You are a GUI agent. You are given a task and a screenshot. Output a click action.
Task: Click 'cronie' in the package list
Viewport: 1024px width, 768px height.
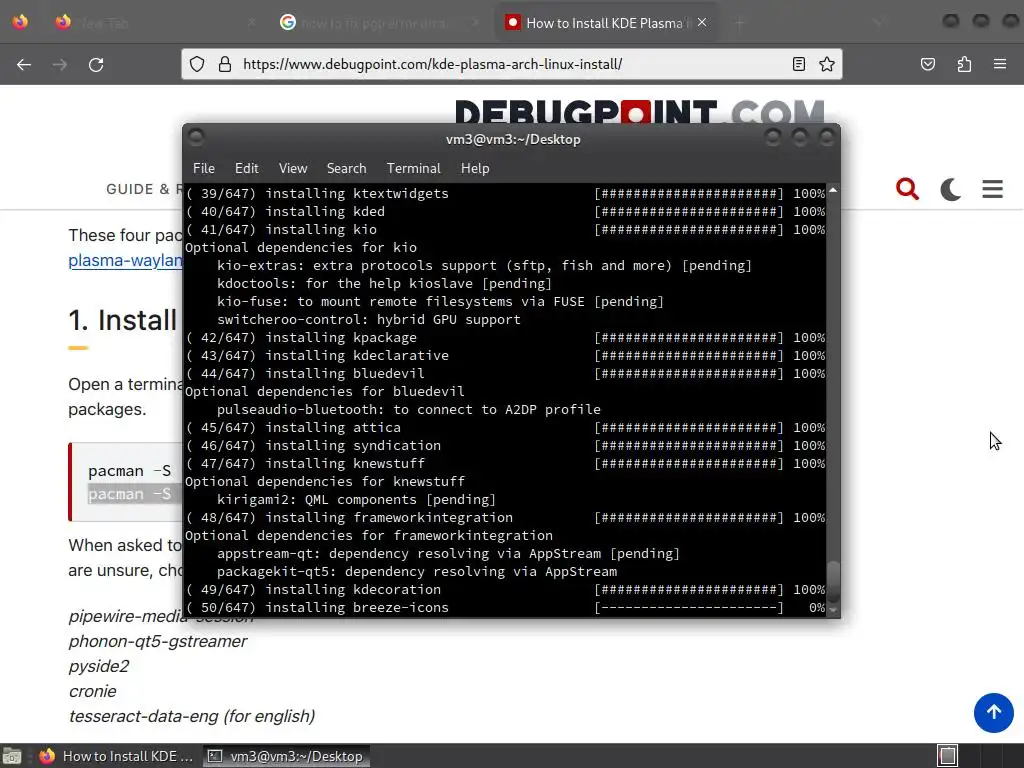93,691
